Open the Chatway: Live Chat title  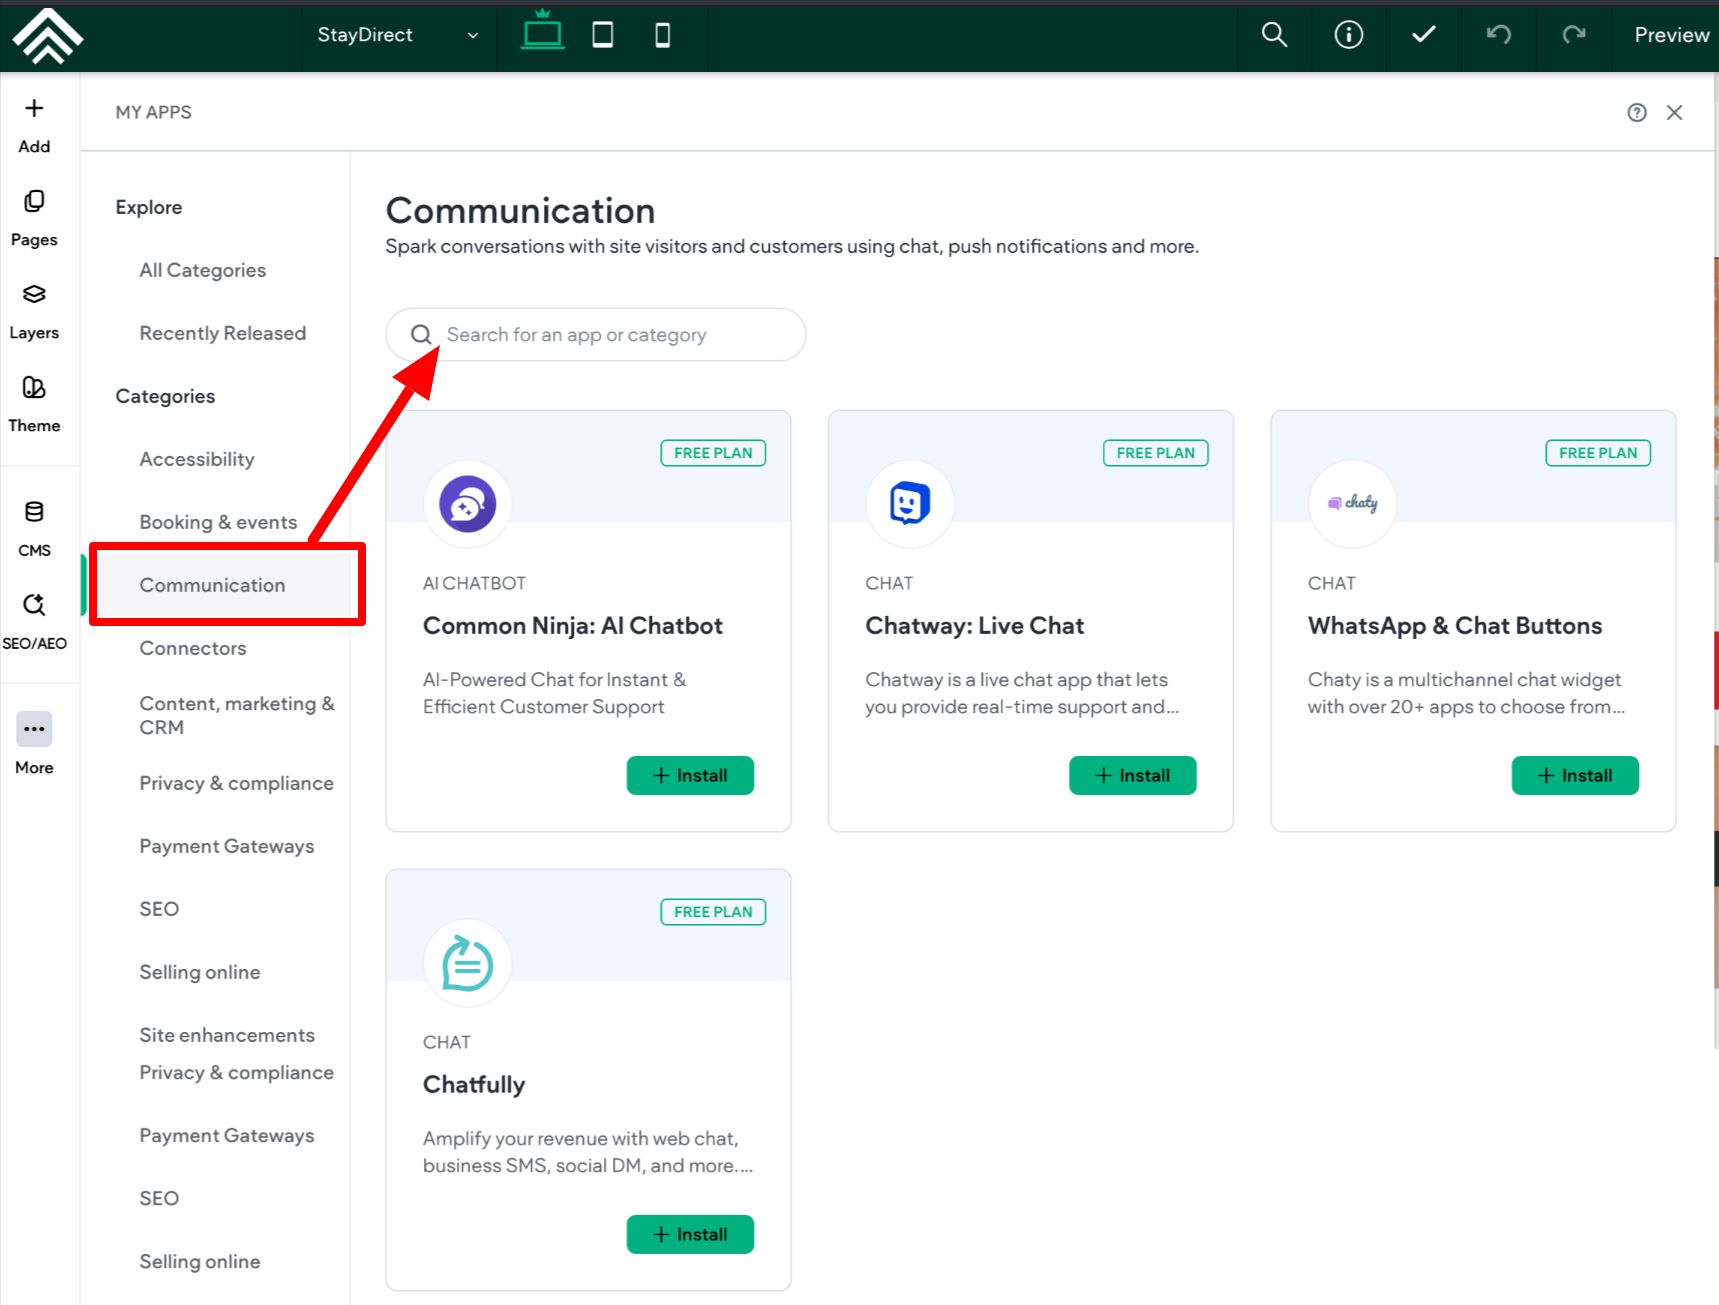(x=975, y=626)
